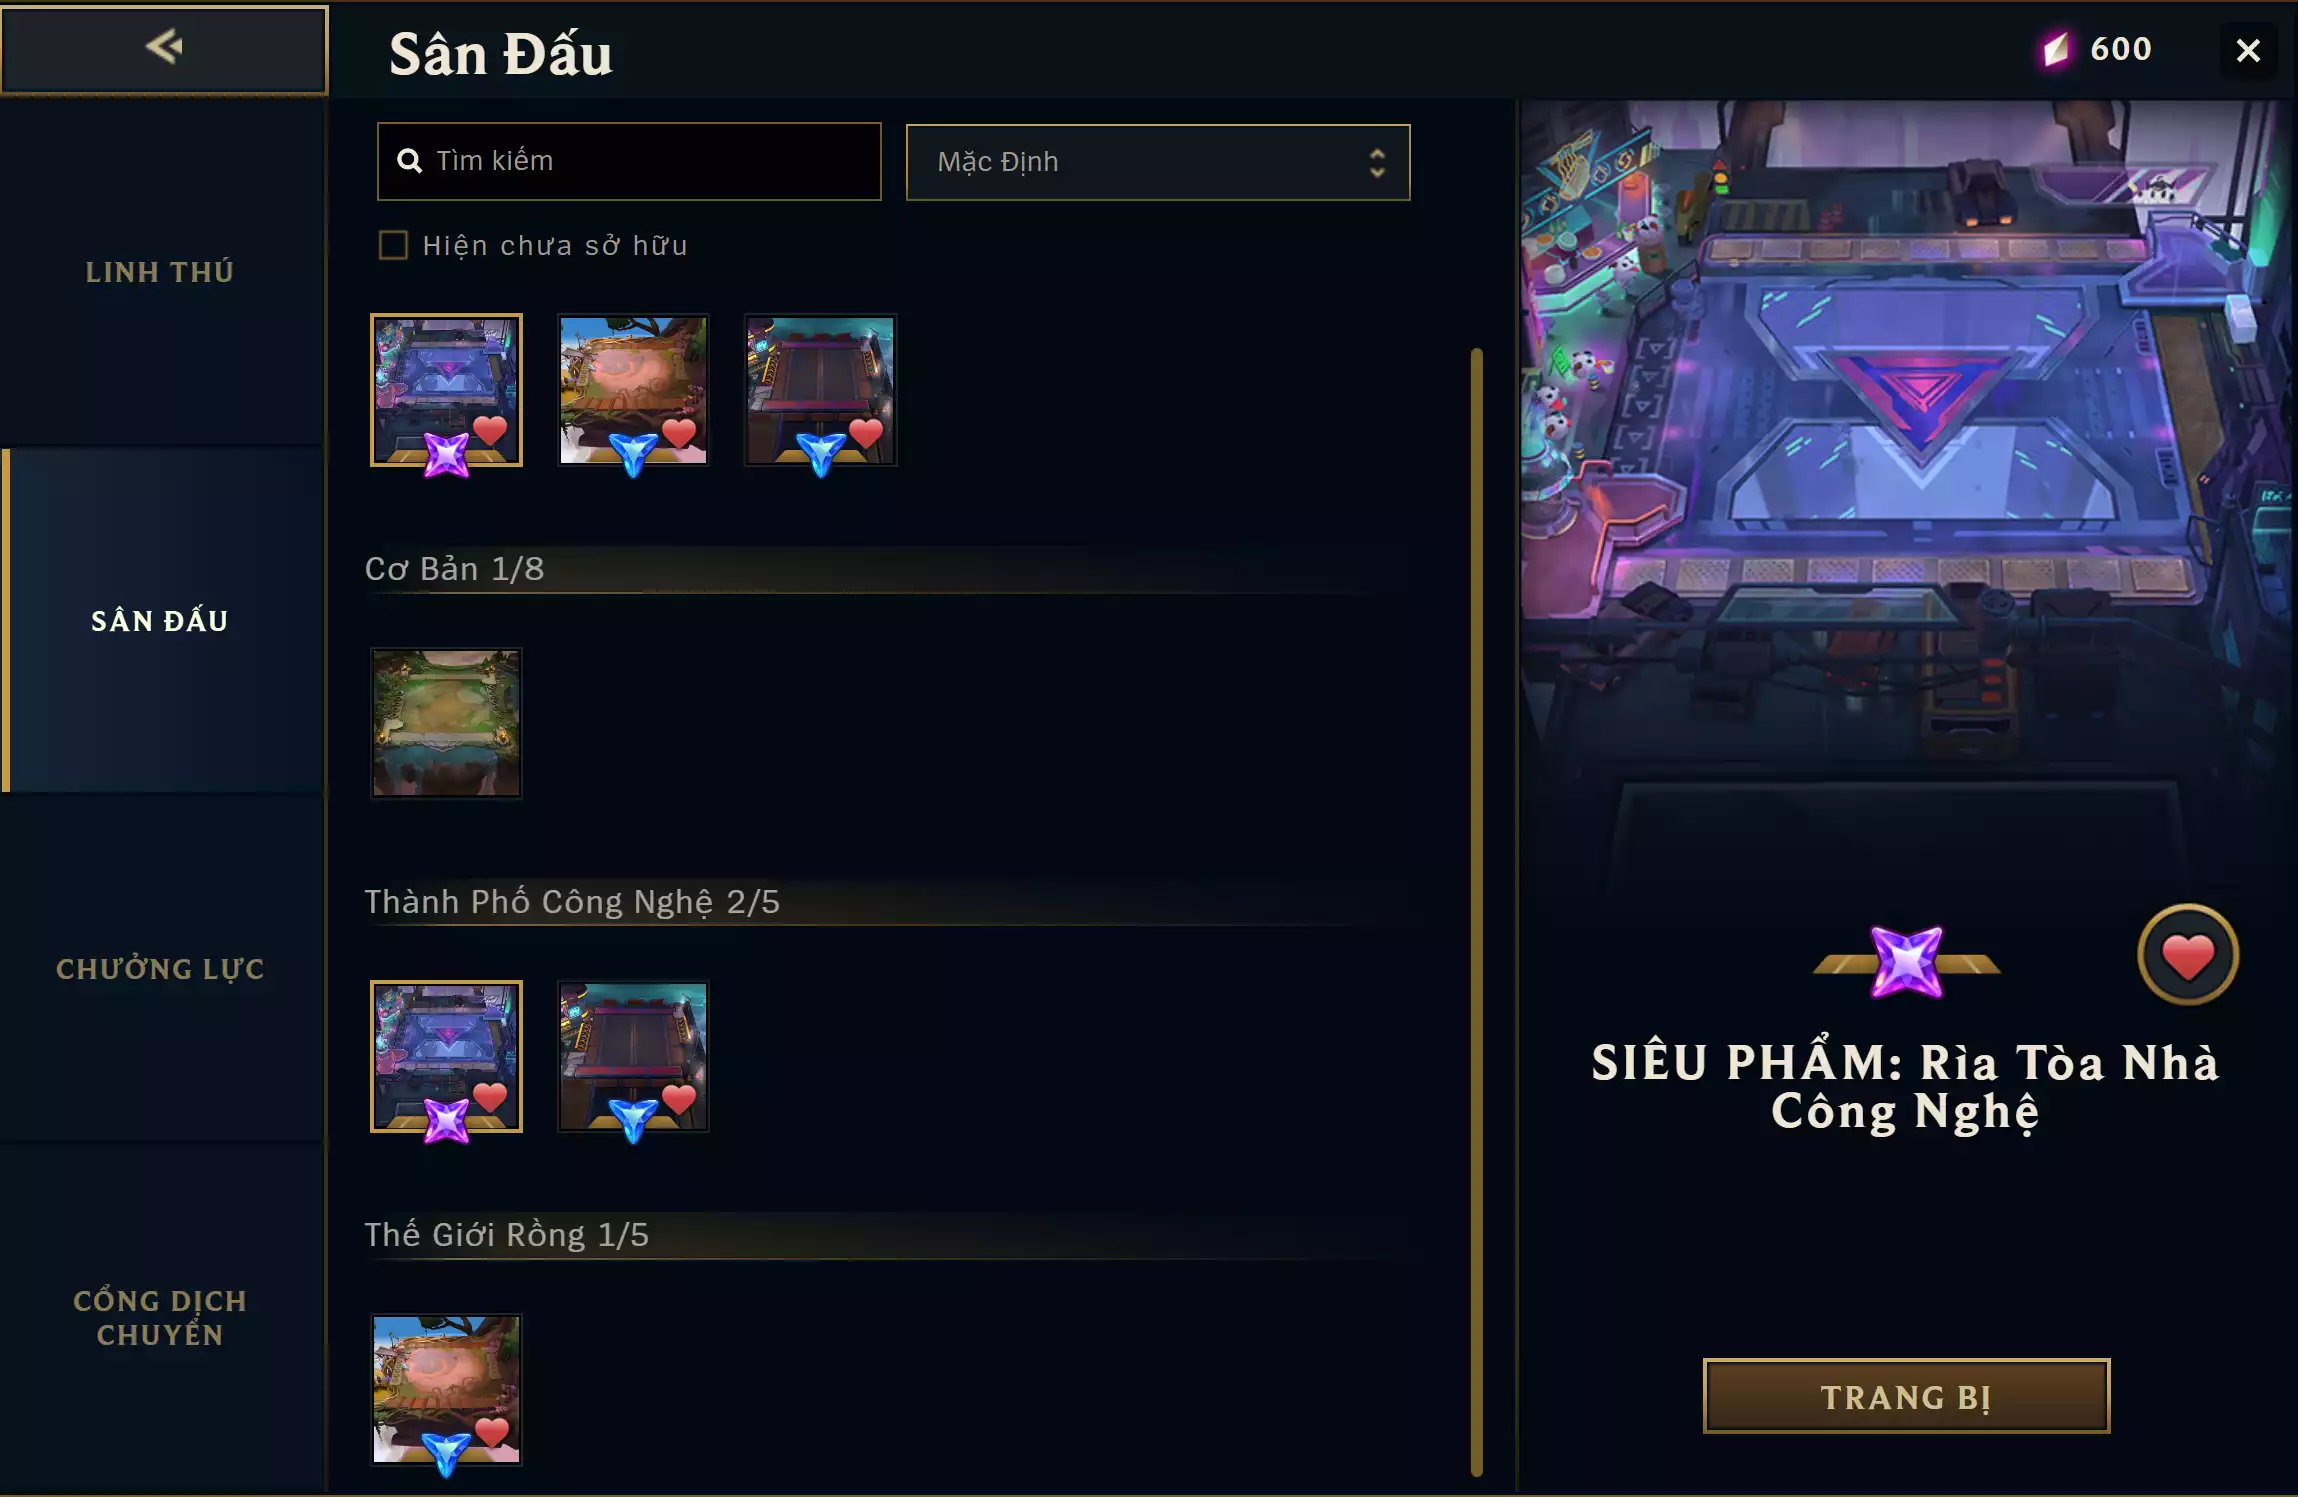Viewport: 2298px width, 1497px height.
Task: Click the Tìm kiếm search field
Action: [629, 161]
